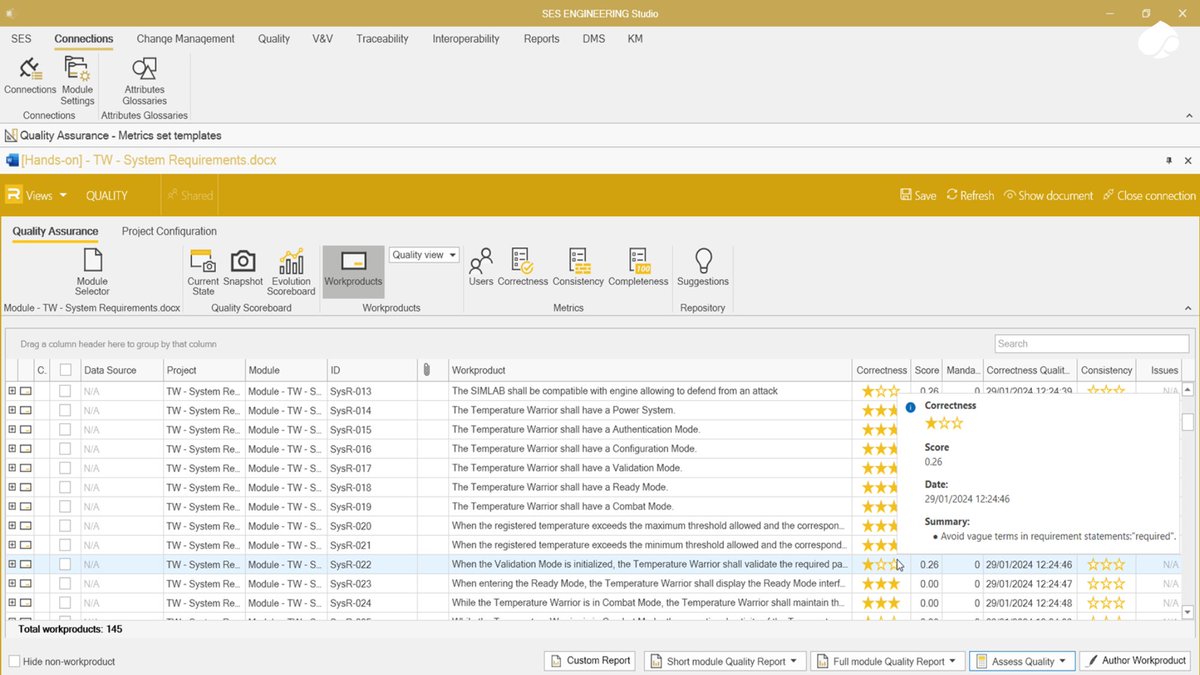The image size is (1200, 675).
Task: Tick the checkbox for SysR-019 row
Action: [65, 506]
